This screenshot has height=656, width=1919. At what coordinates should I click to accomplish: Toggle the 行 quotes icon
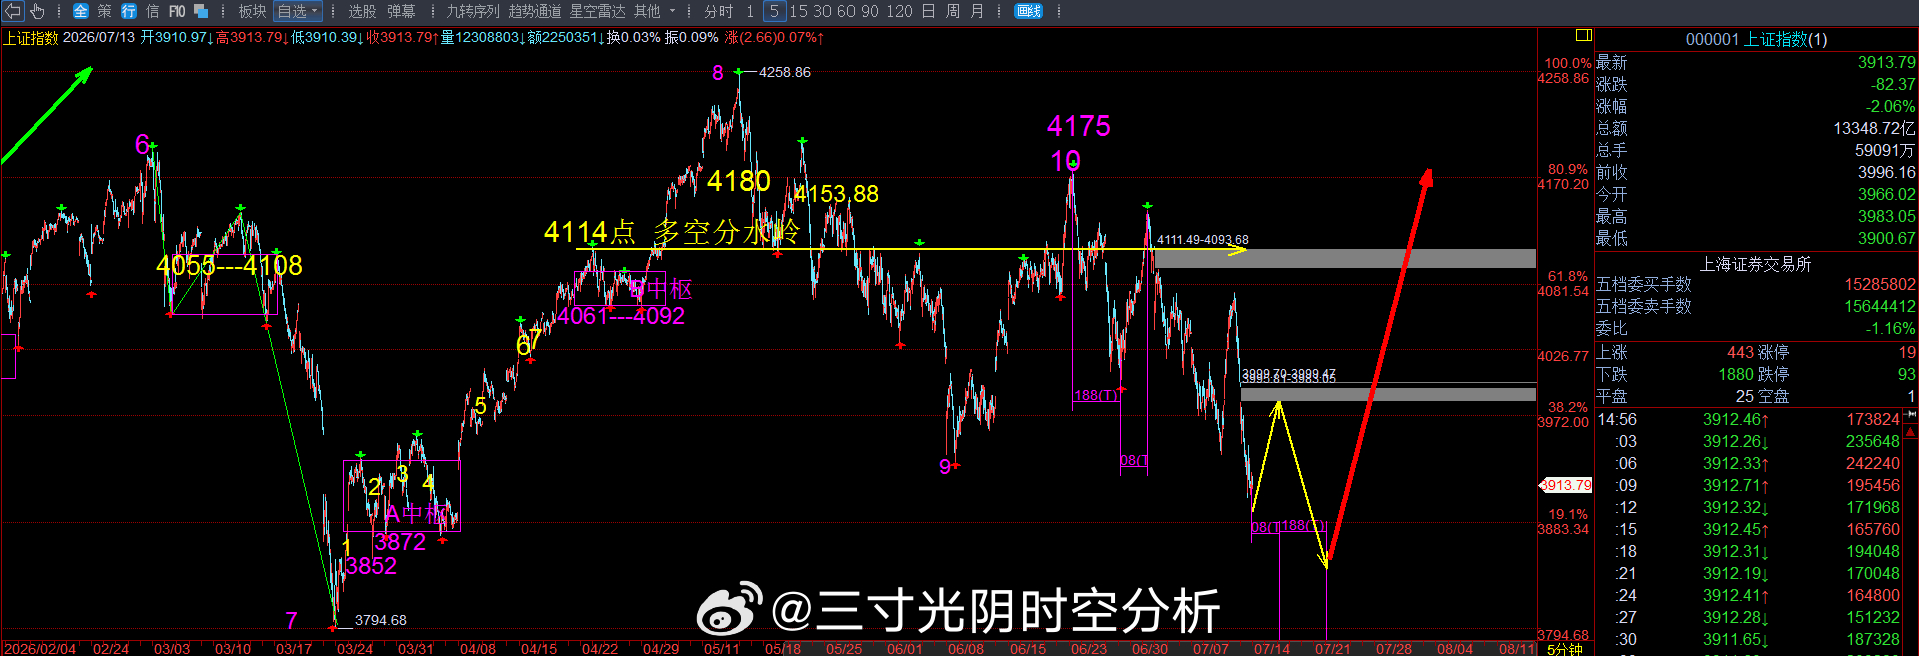[x=129, y=11]
